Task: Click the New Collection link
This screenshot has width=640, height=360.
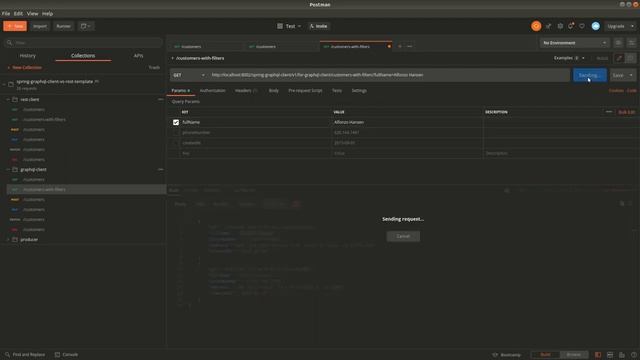Action: tap(24, 67)
